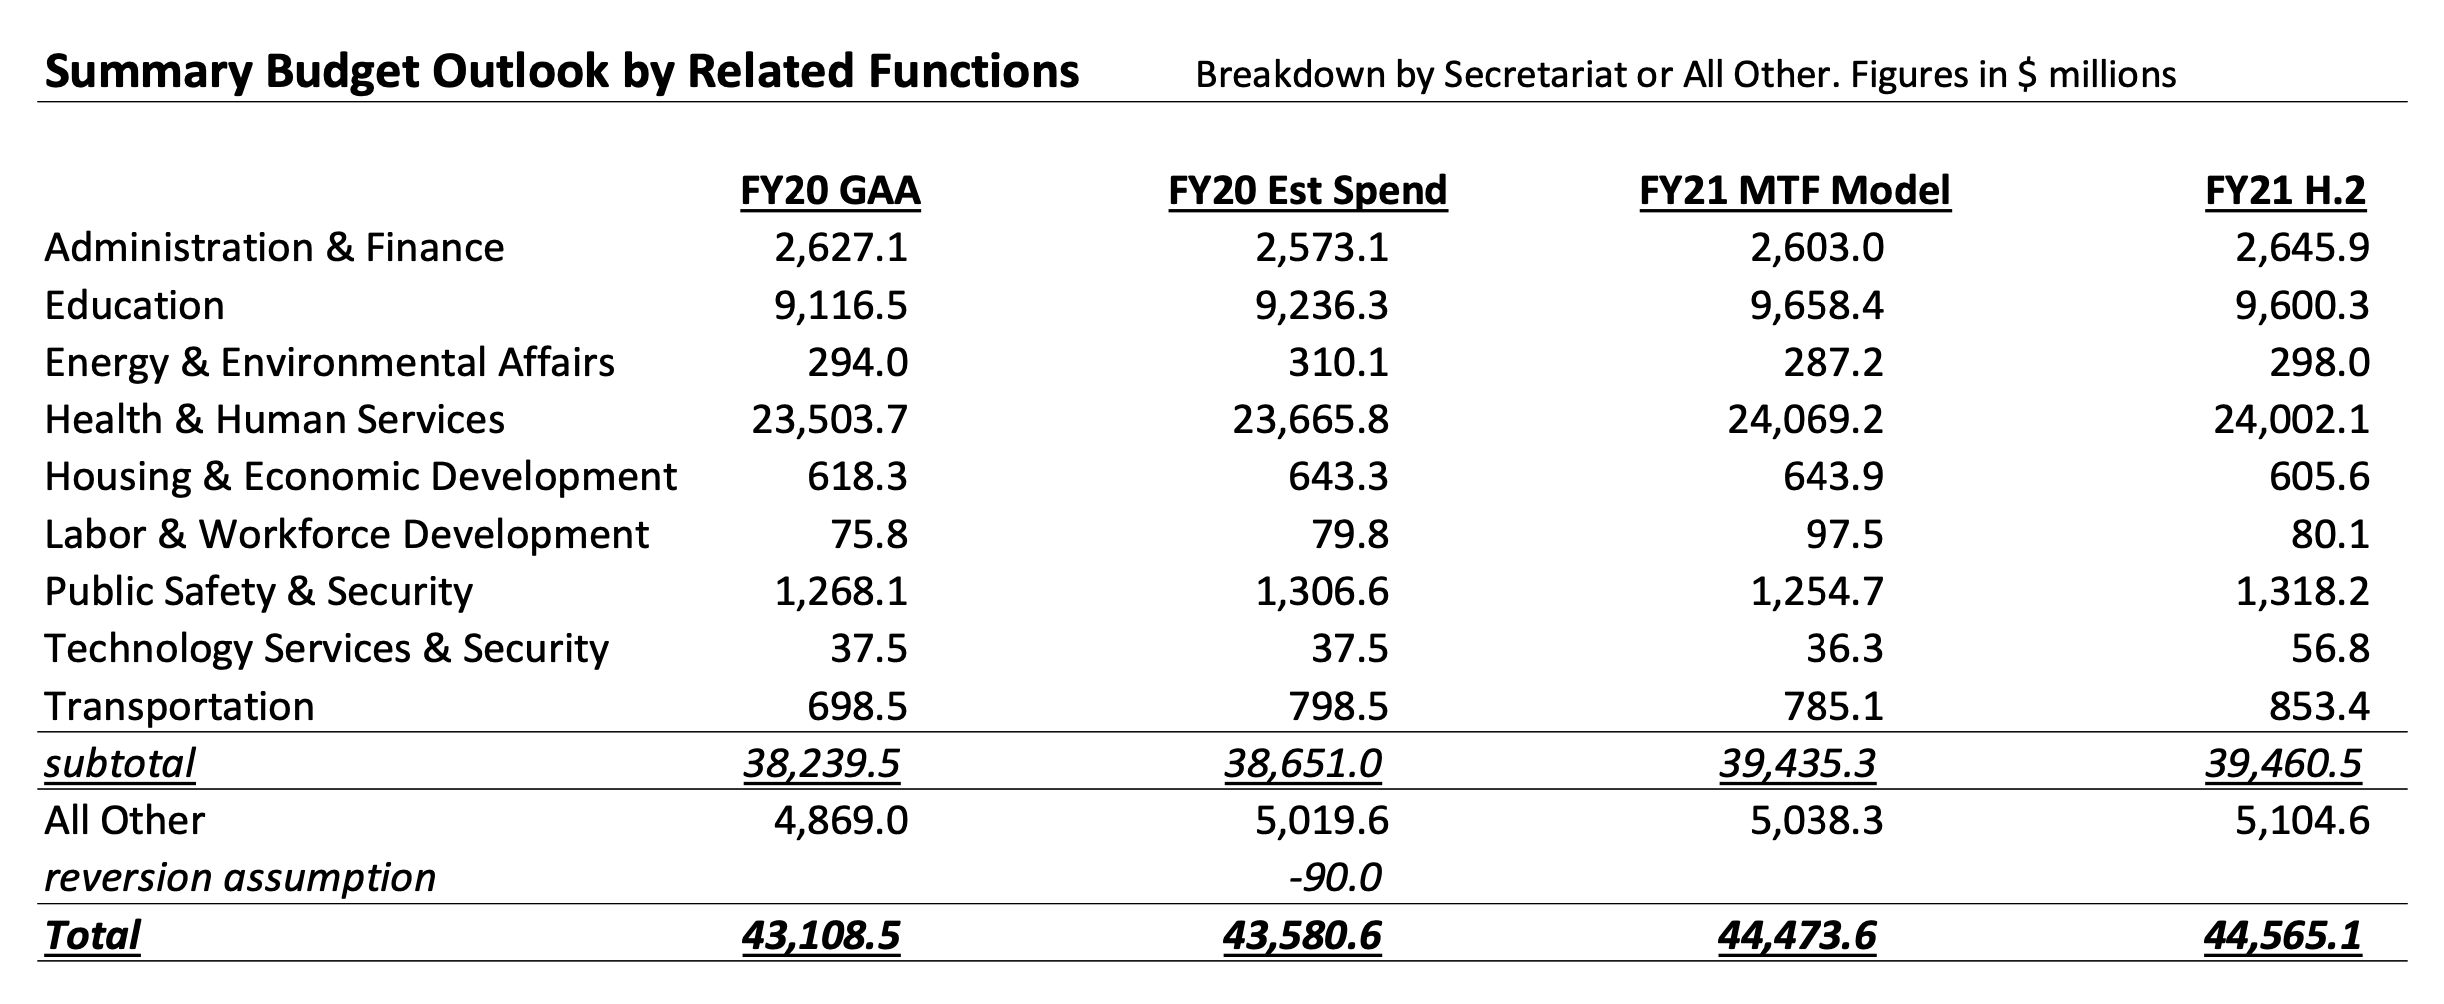Click the underlined subtotal row label
The width and height of the screenshot is (2444, 1004).
point(120,764)
